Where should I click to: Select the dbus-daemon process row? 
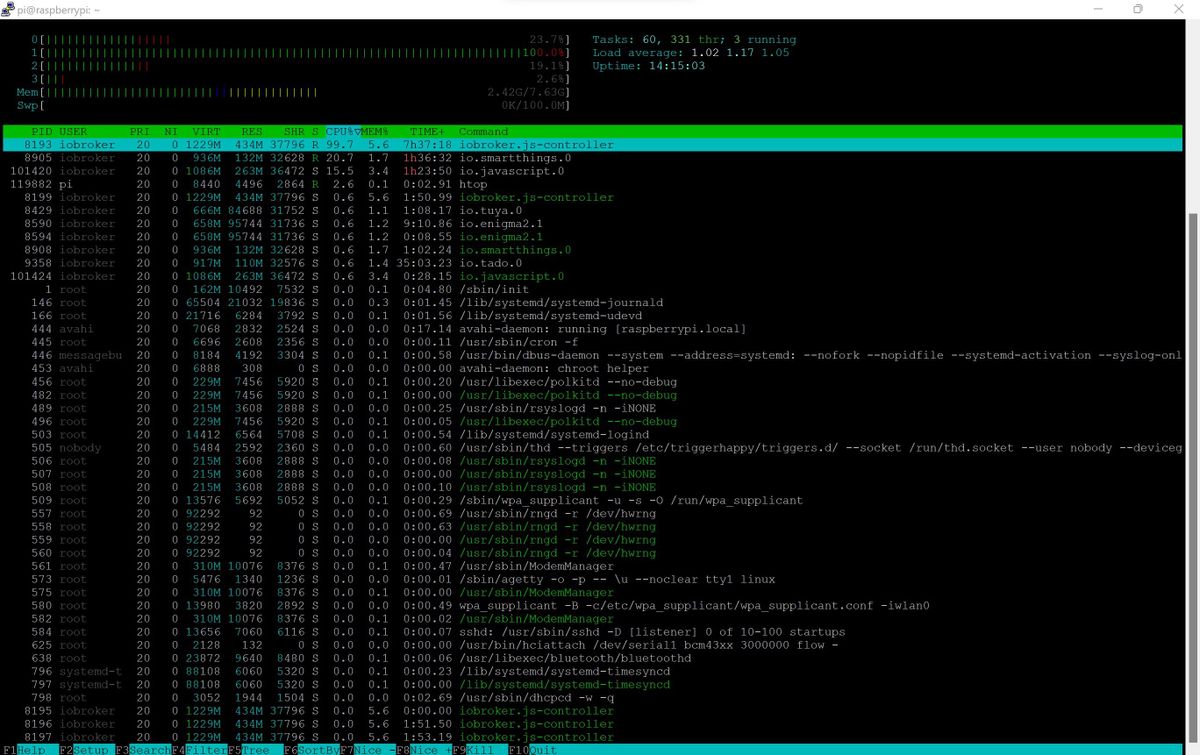pyautogui.click(x=592, y=355)
